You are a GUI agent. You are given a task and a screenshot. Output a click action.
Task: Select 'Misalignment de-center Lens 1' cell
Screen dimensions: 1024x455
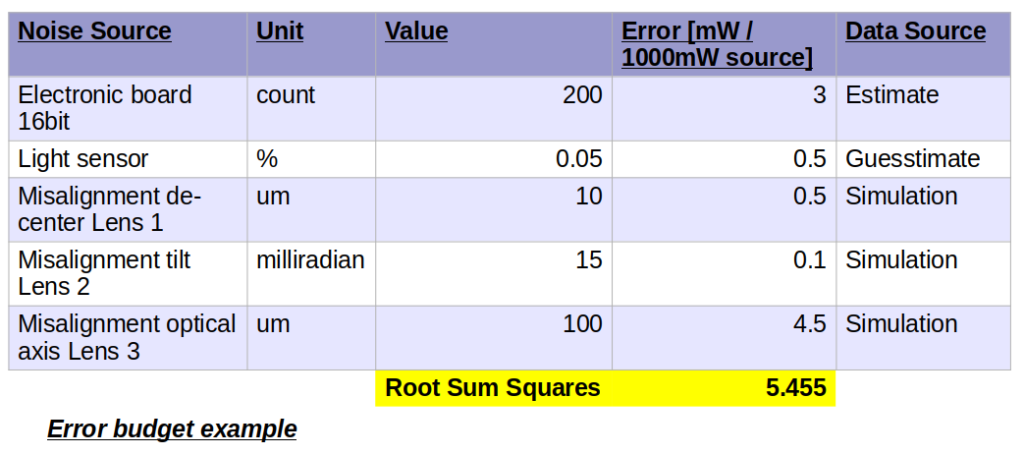pos(128,210)
